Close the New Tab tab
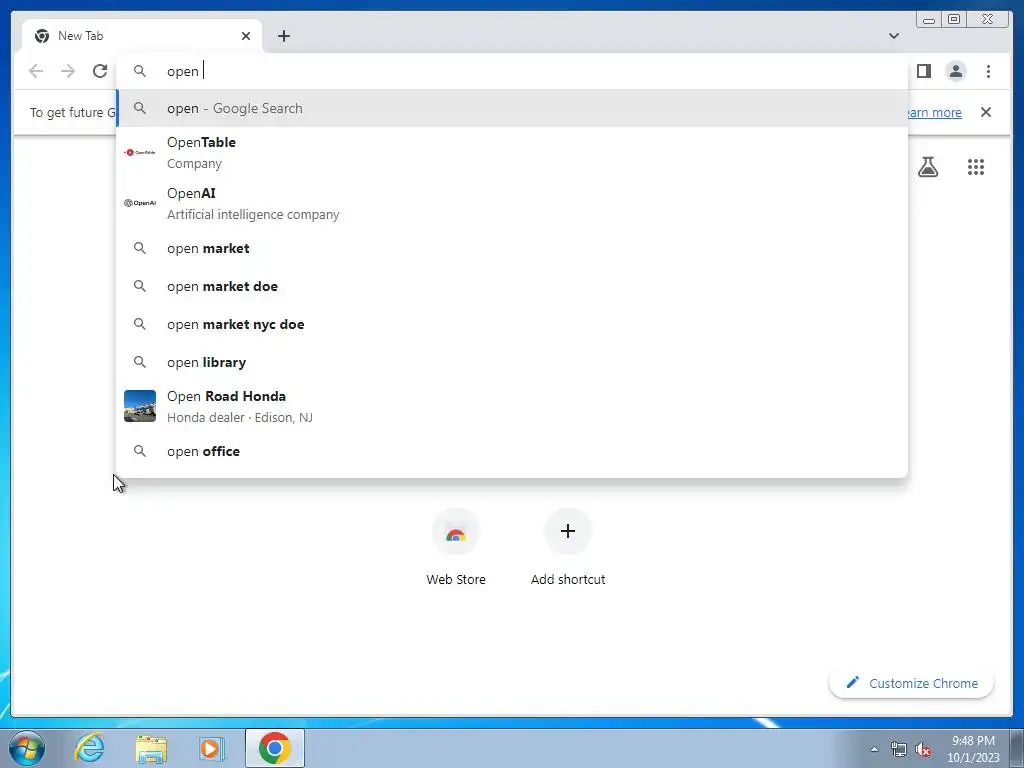 point(246,36)
